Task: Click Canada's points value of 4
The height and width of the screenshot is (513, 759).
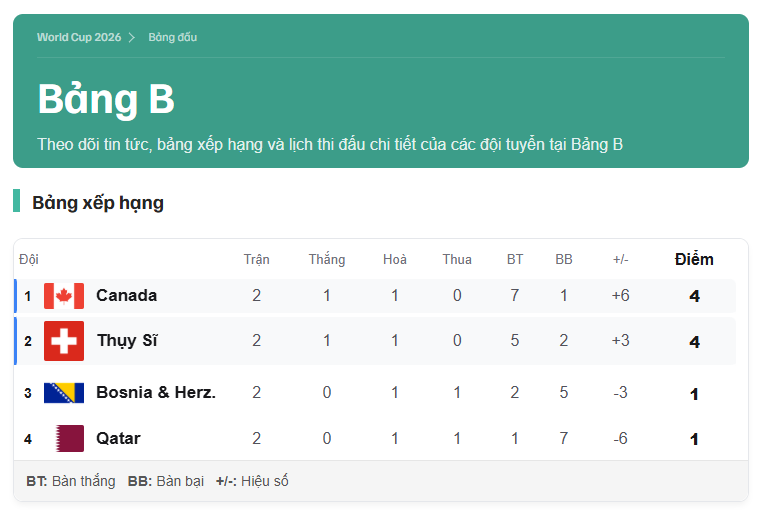Action: pyautogui.click(x=694, y=296)
